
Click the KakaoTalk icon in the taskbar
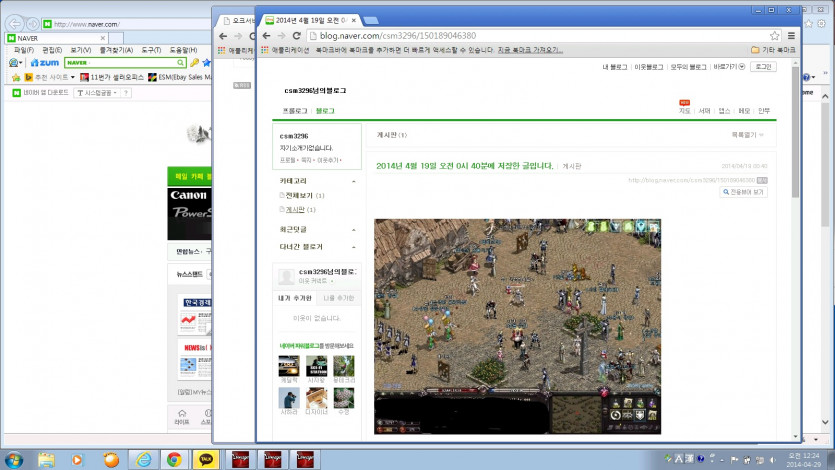point(206,459)
